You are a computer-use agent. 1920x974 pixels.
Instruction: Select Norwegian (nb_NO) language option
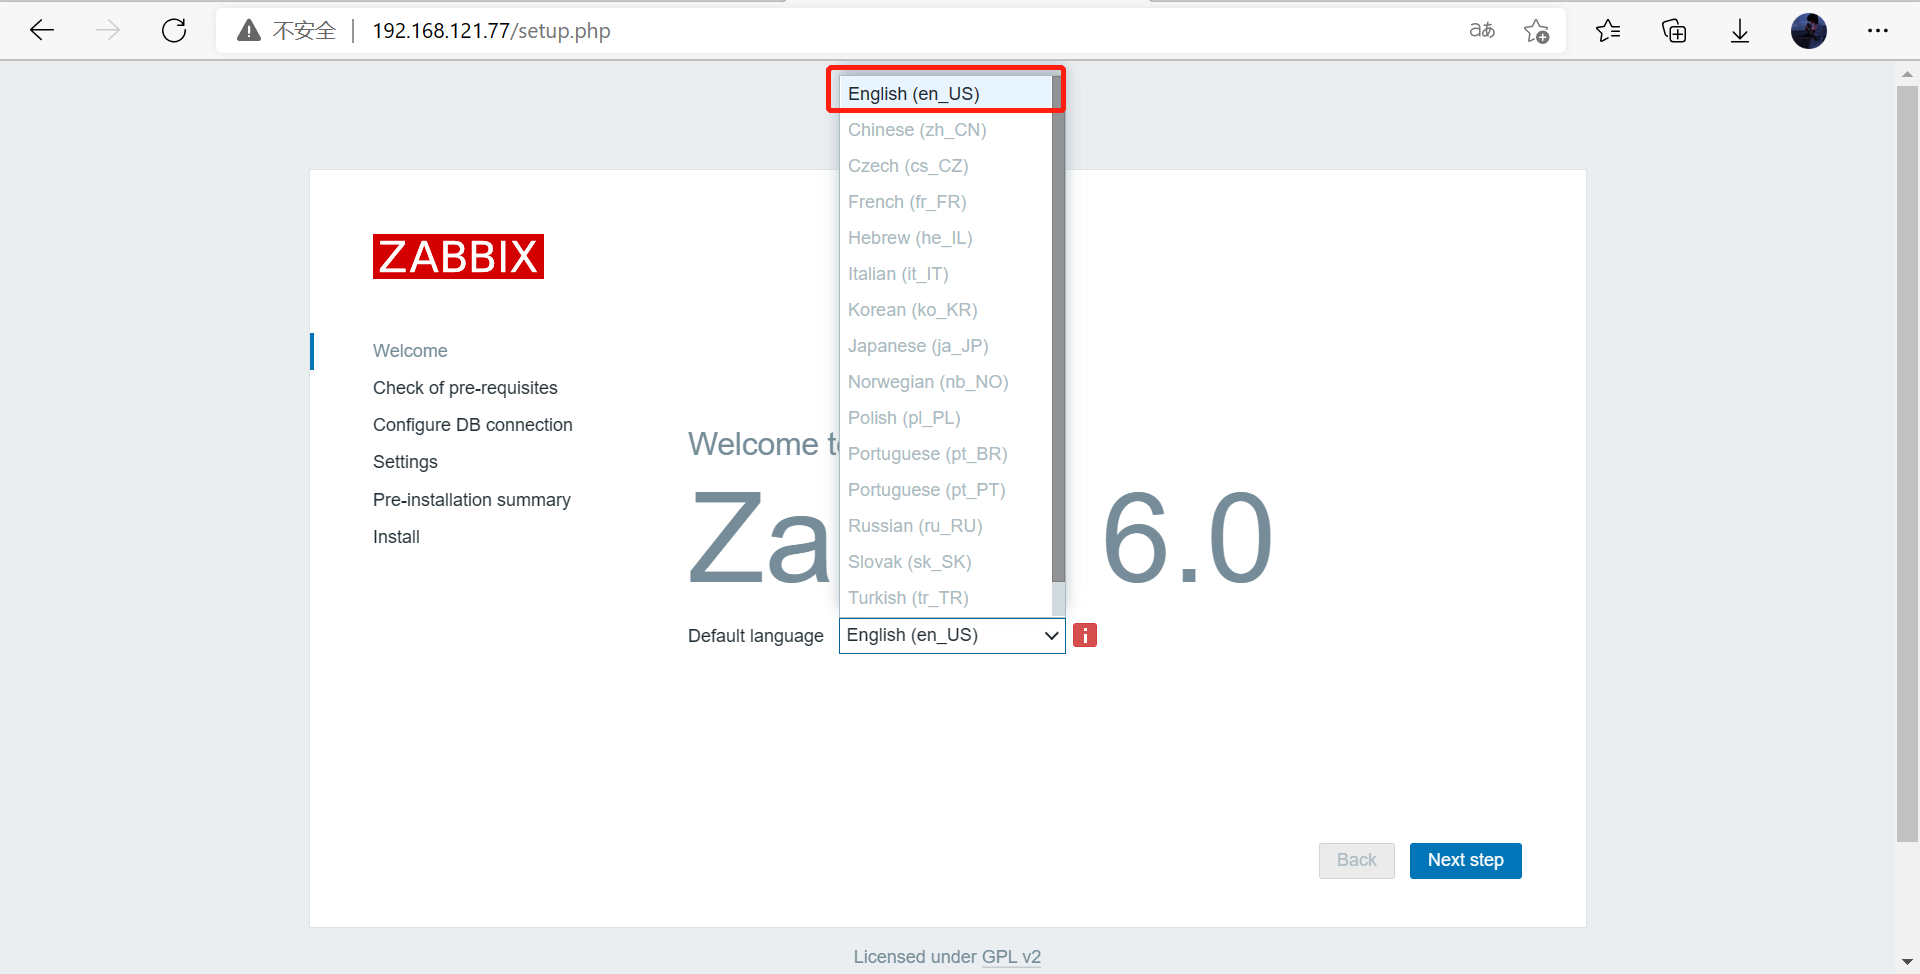pyautogui.click(x=946, y=382)
